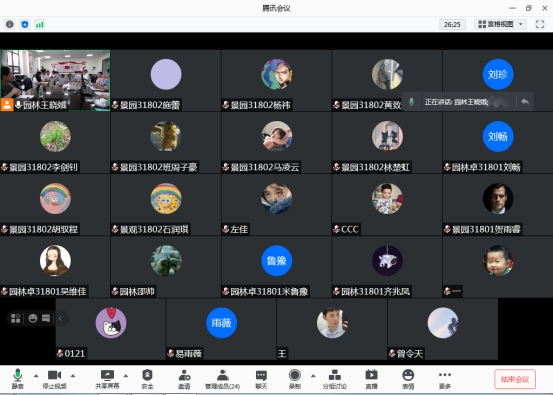Check the green network signal icon
Image resolution: width=553 pixels, height=395 pixels.
coord(40,24)
